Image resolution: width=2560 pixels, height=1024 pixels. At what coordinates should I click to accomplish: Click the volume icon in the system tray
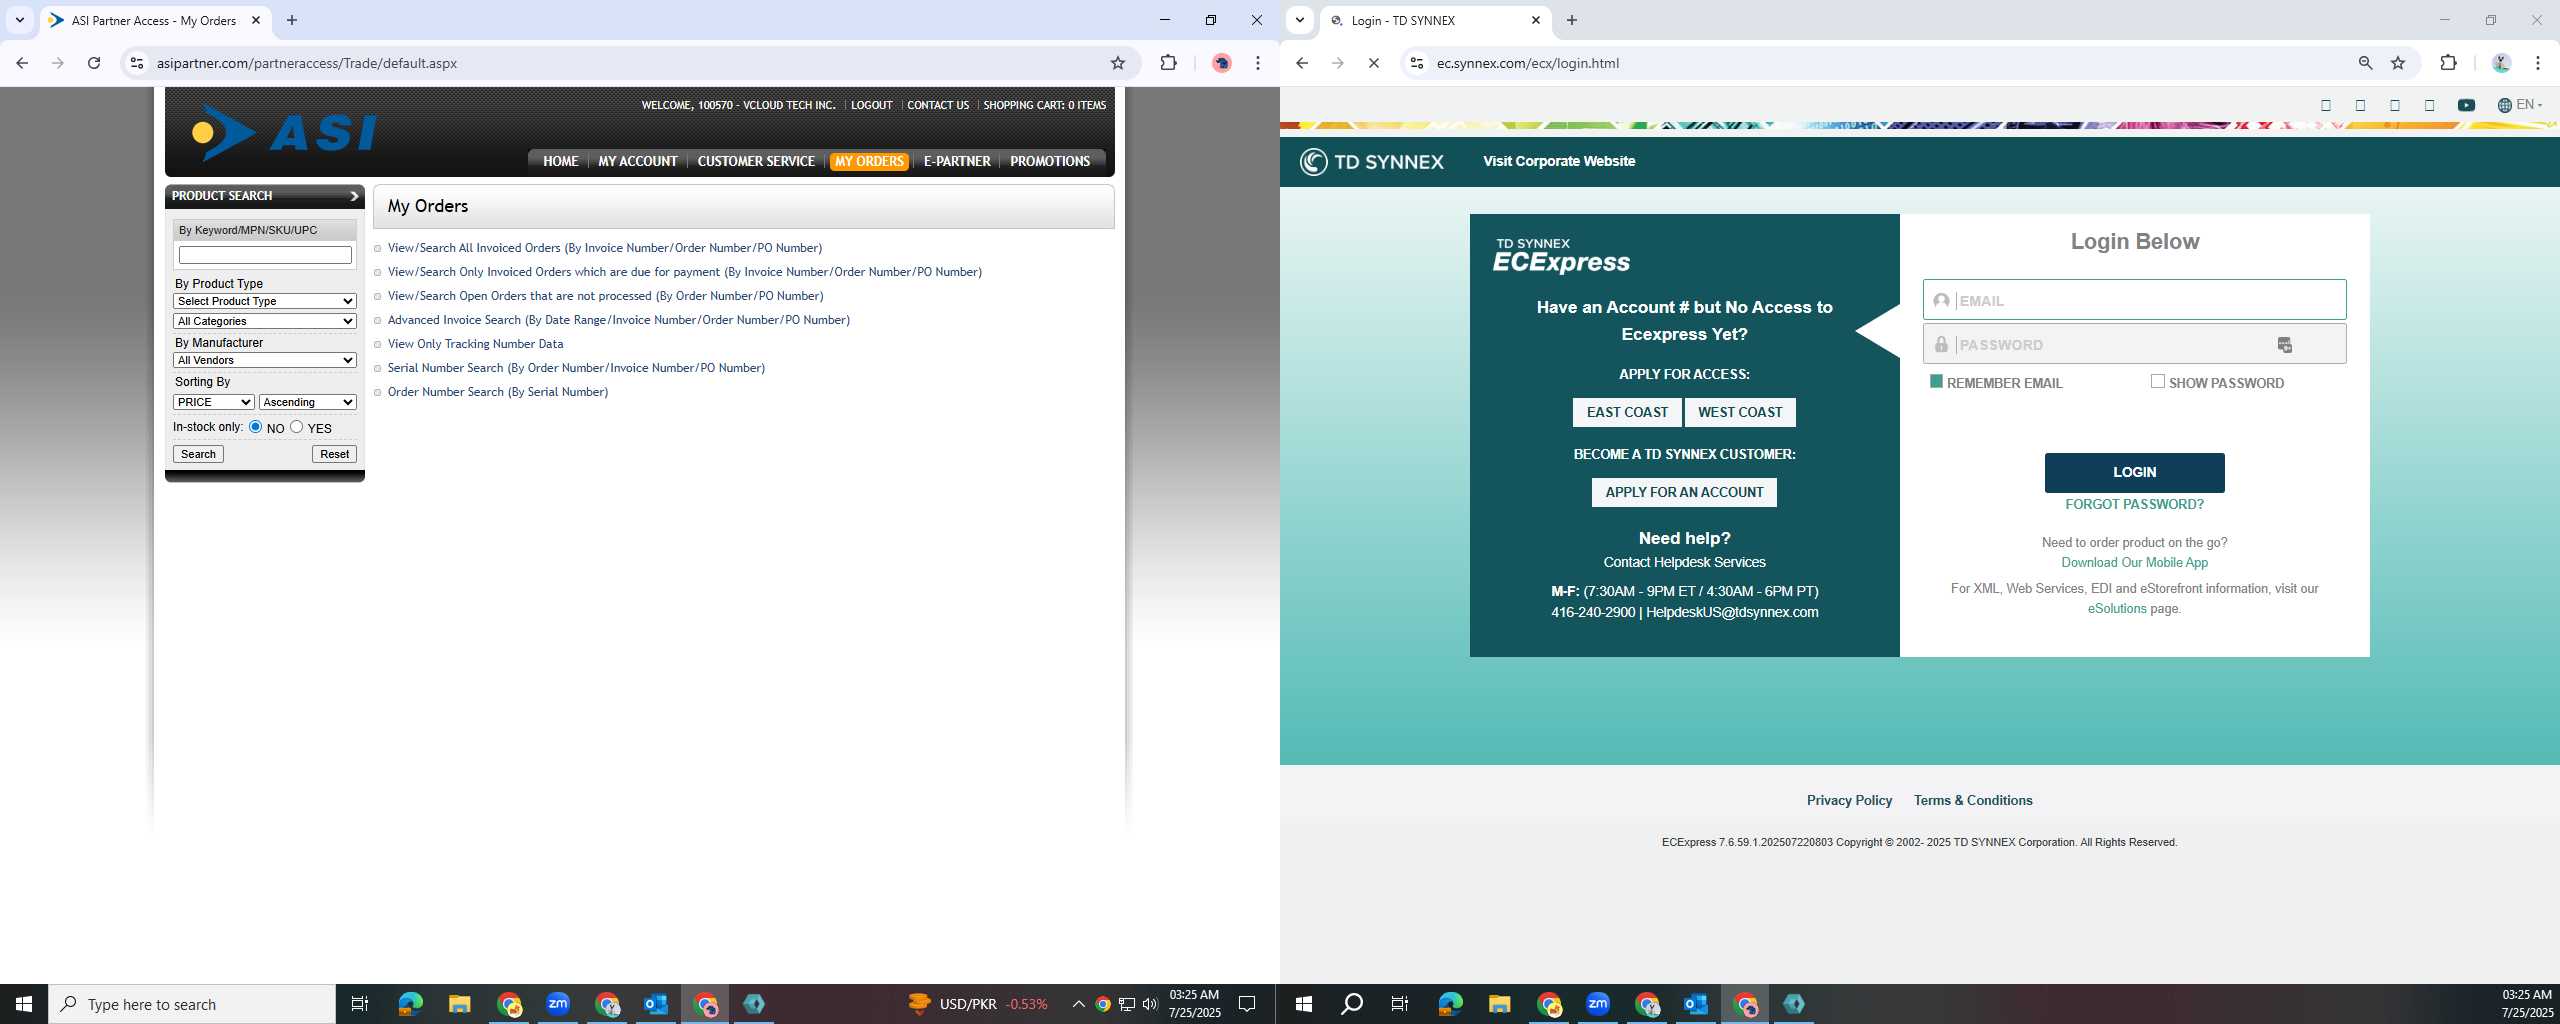[1150, 1004]
